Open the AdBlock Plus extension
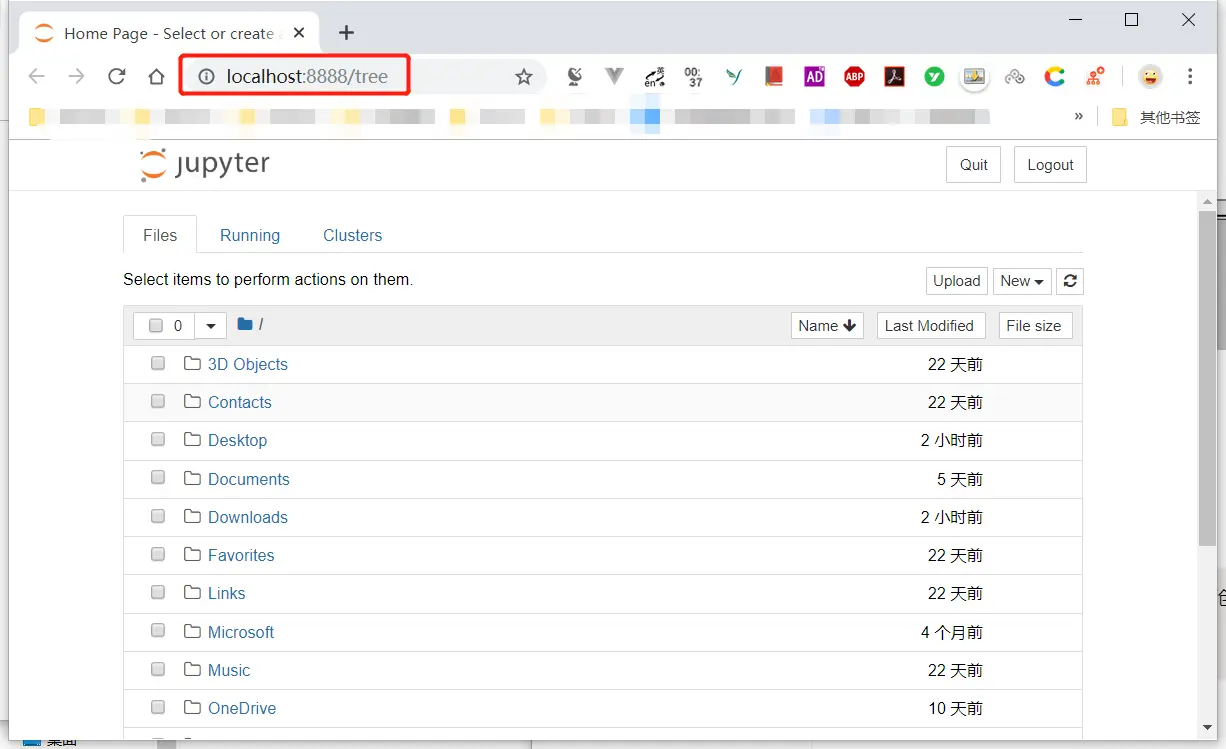The height and width of the screenshot is (749, 1226). [x=854, y=76]
